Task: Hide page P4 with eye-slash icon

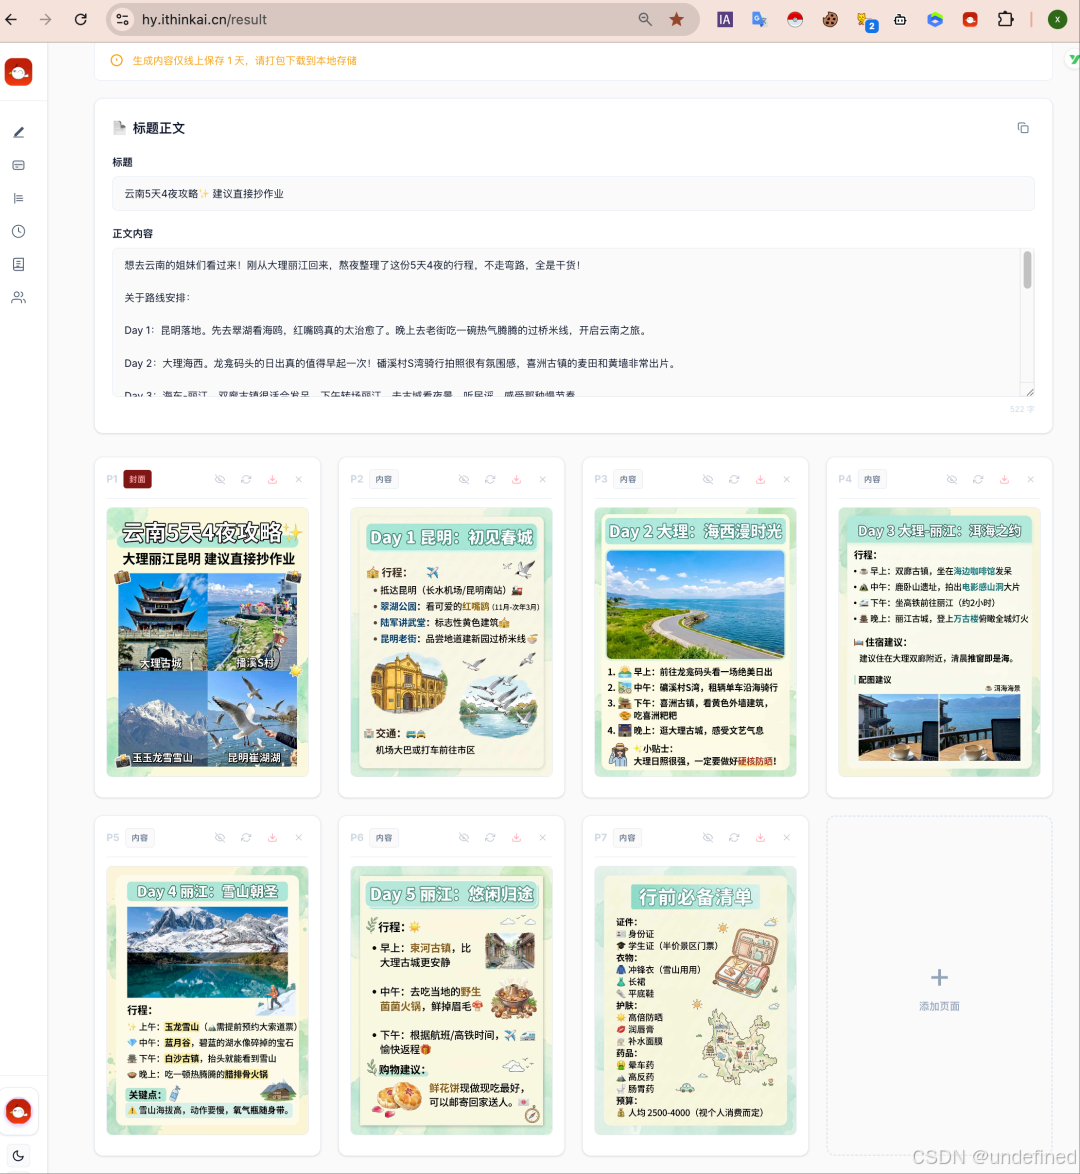Action: [x=952, y=479]
